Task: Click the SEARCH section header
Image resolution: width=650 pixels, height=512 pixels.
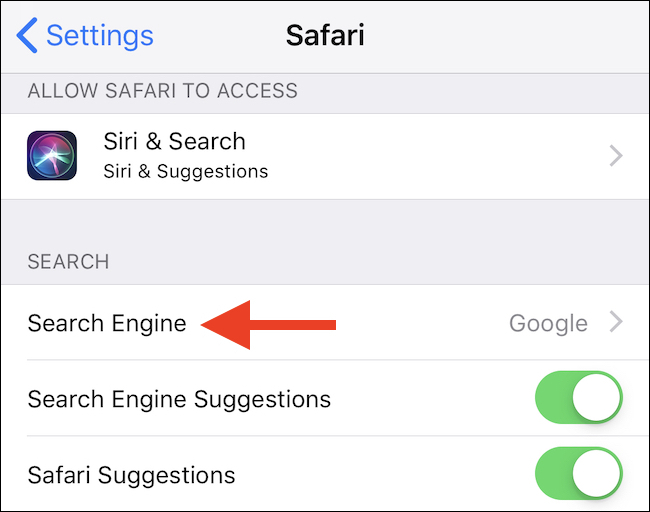Action: pos(68,262)
